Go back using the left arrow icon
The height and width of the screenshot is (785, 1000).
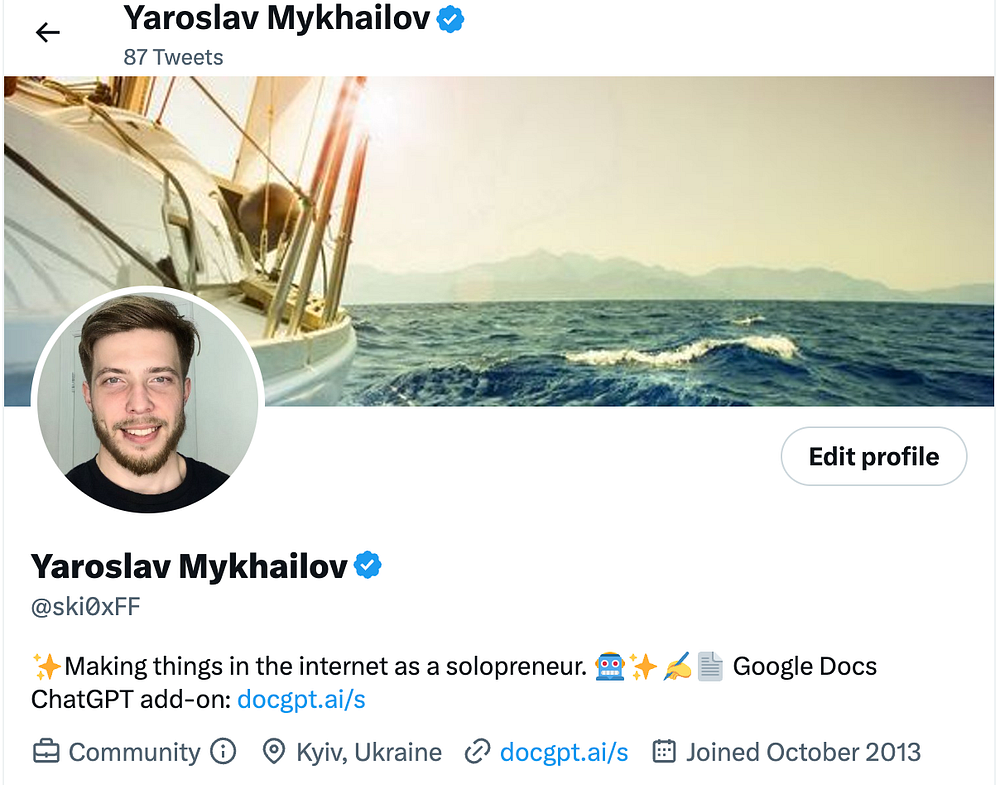tap(47, 32)
